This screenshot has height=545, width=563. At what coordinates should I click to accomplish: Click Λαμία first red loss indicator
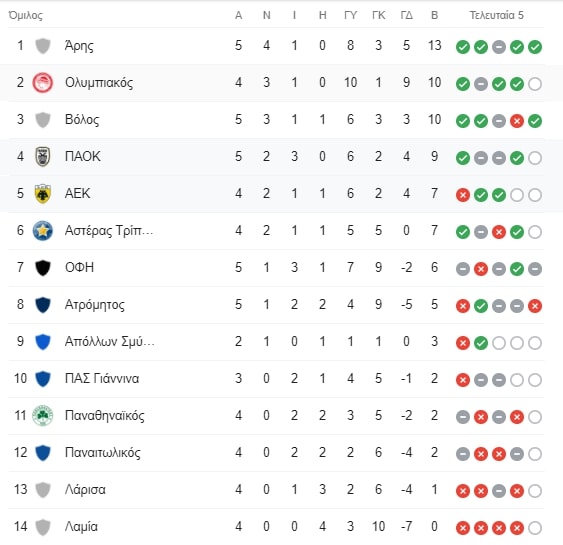(x=463, y=528)
